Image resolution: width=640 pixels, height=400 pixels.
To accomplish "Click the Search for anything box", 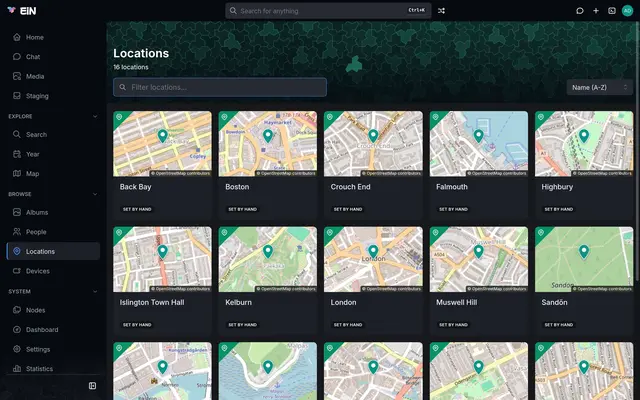I will tap(328, 11).
